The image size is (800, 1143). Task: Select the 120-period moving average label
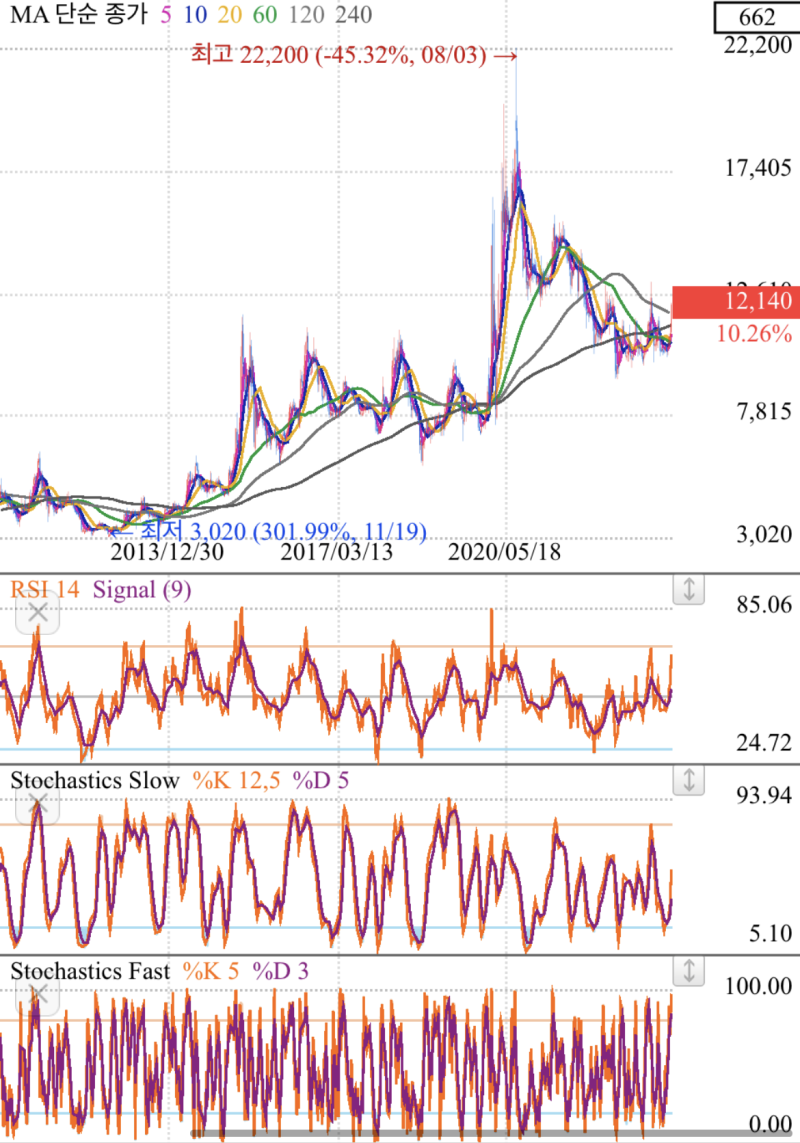(x=306, y=15)
